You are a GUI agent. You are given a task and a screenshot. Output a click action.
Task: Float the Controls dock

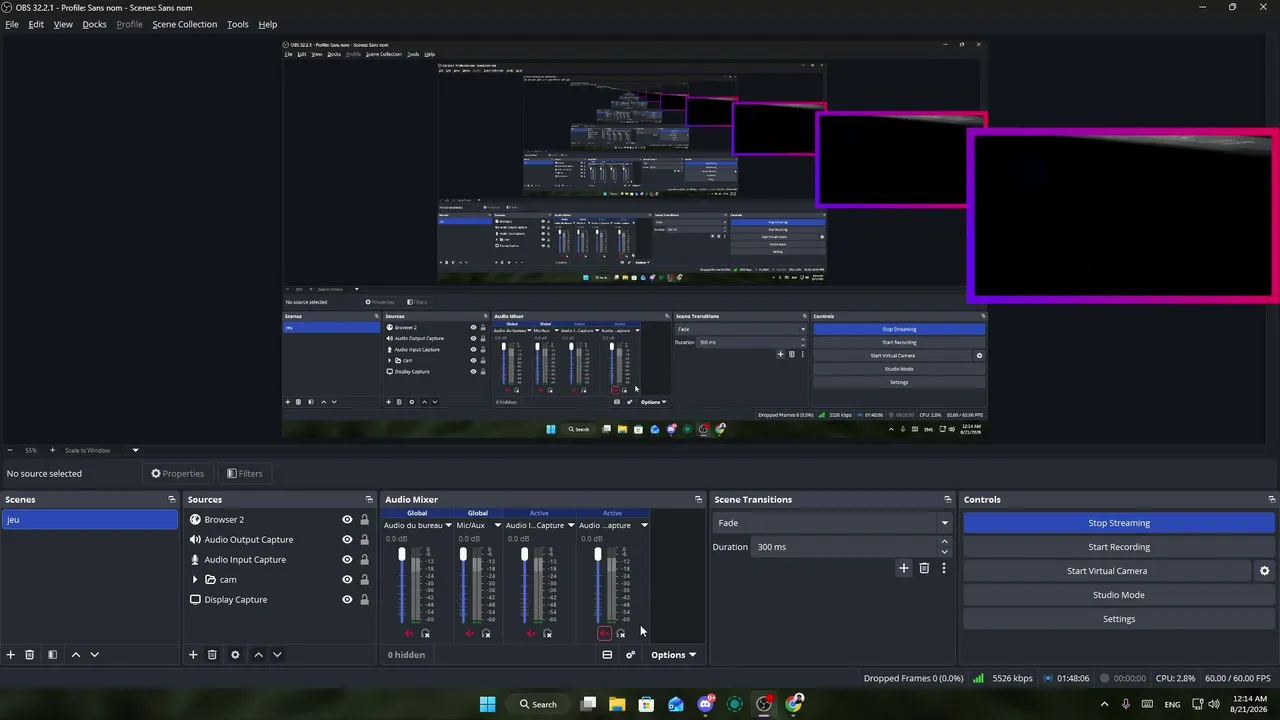coord(1271,499)
